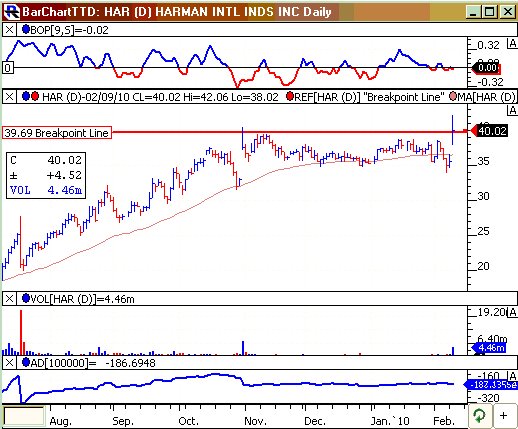518x429 pixels.
Task: Click the 0.00 BOP value marker
Action: point(487,68)
